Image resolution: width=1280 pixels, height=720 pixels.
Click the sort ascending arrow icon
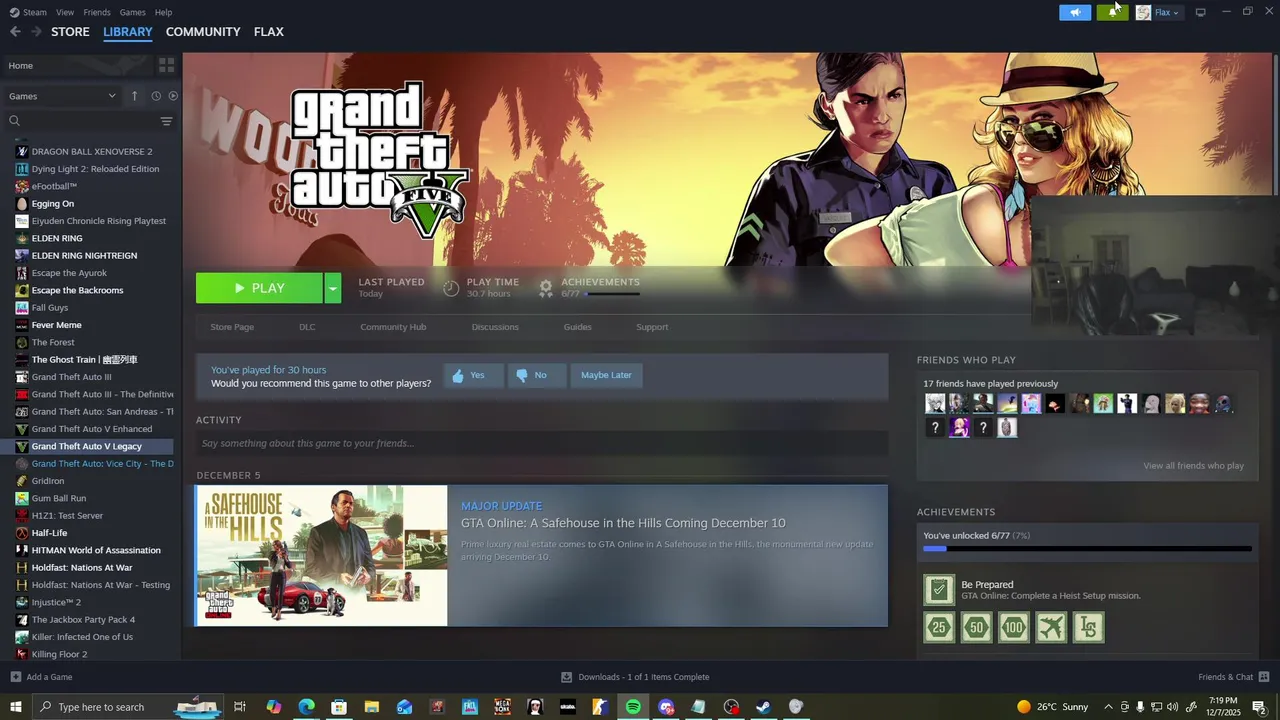point(134,96)
